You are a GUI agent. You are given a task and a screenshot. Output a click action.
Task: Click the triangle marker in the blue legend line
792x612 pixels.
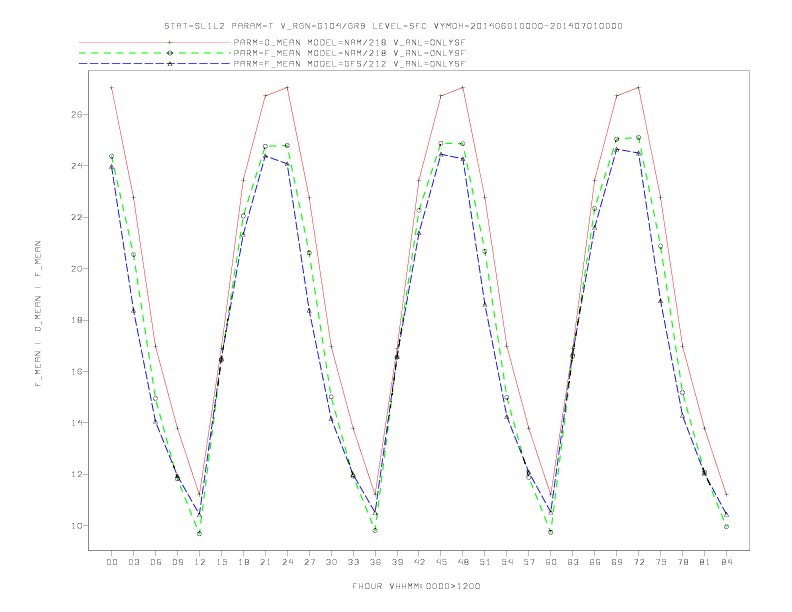pyautogui.click(x=170, y=64)
